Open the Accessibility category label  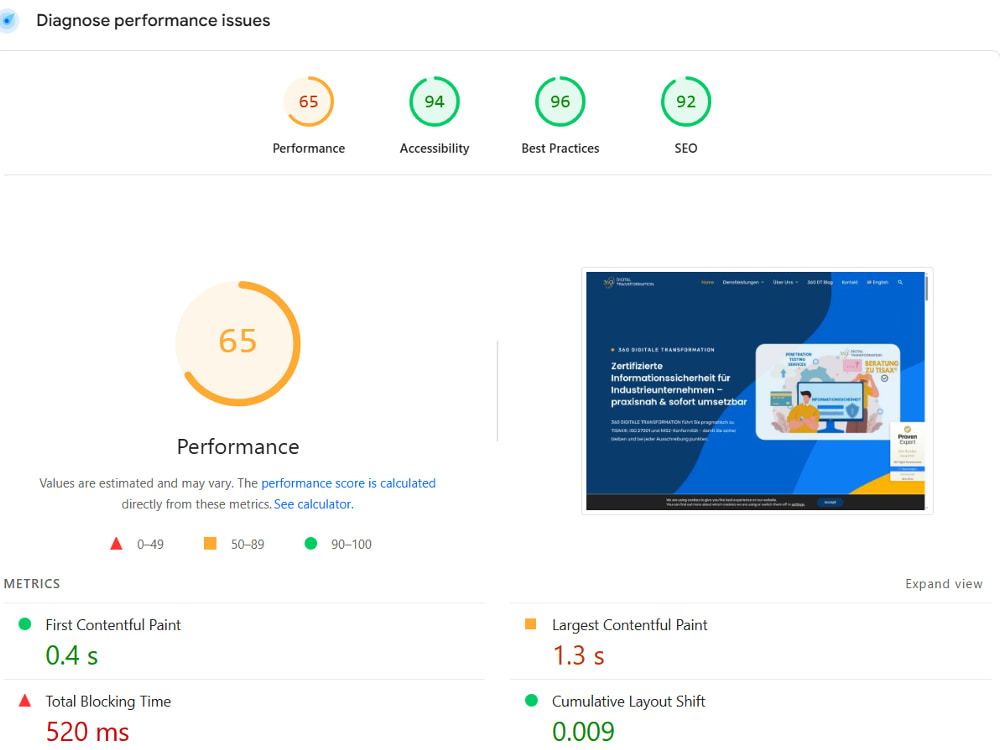pyautogui.click(x=434, y=148)
